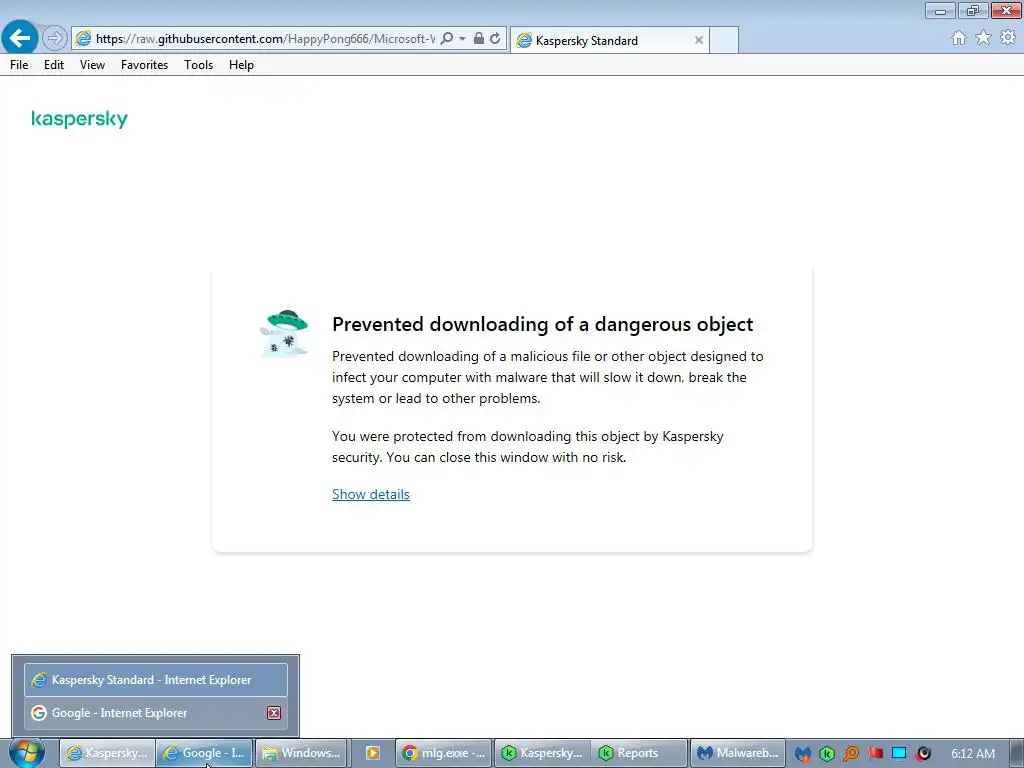1024x768 pixels.
Task: Click the heading Prevented downloading of a dangerous object
Action: coord(542,324)
